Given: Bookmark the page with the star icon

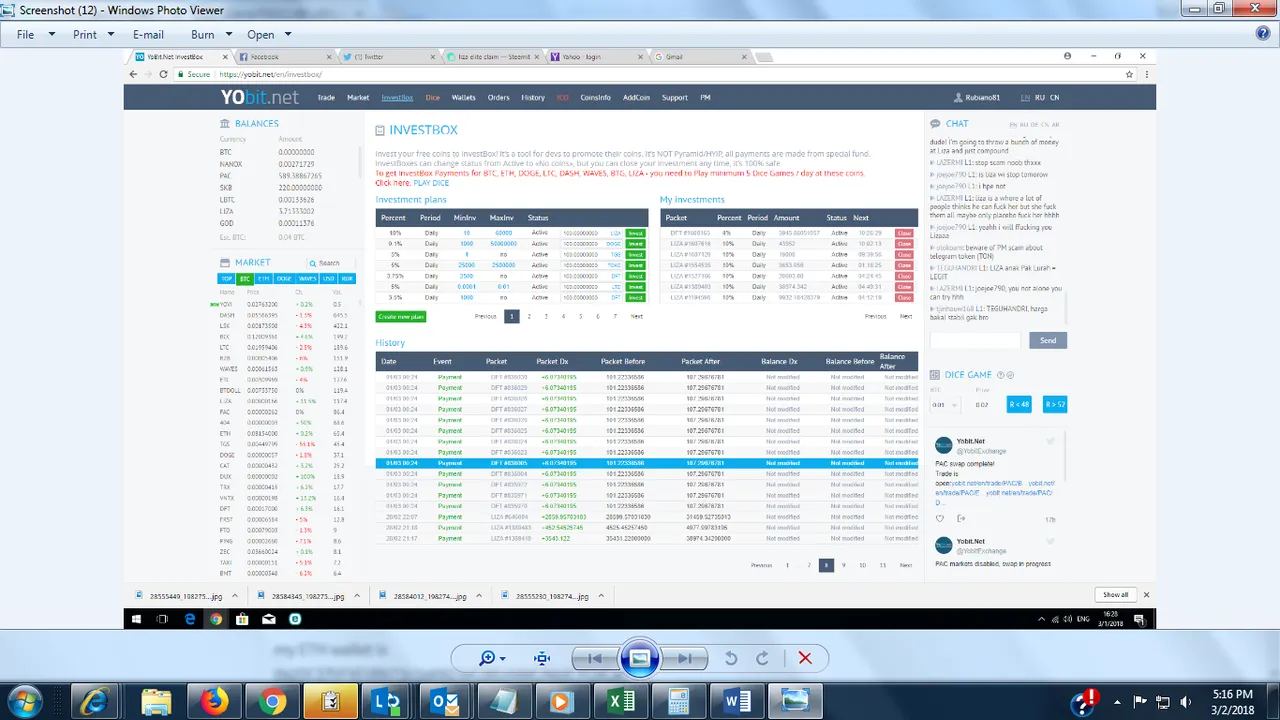Looking at the screenshot, I should click(1129, 74).
